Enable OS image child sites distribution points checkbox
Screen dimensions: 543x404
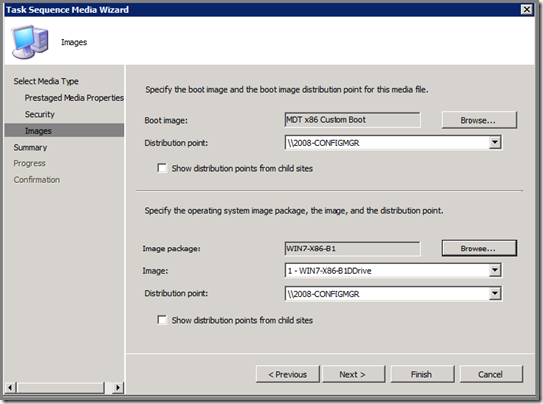(x=162, y=320)
